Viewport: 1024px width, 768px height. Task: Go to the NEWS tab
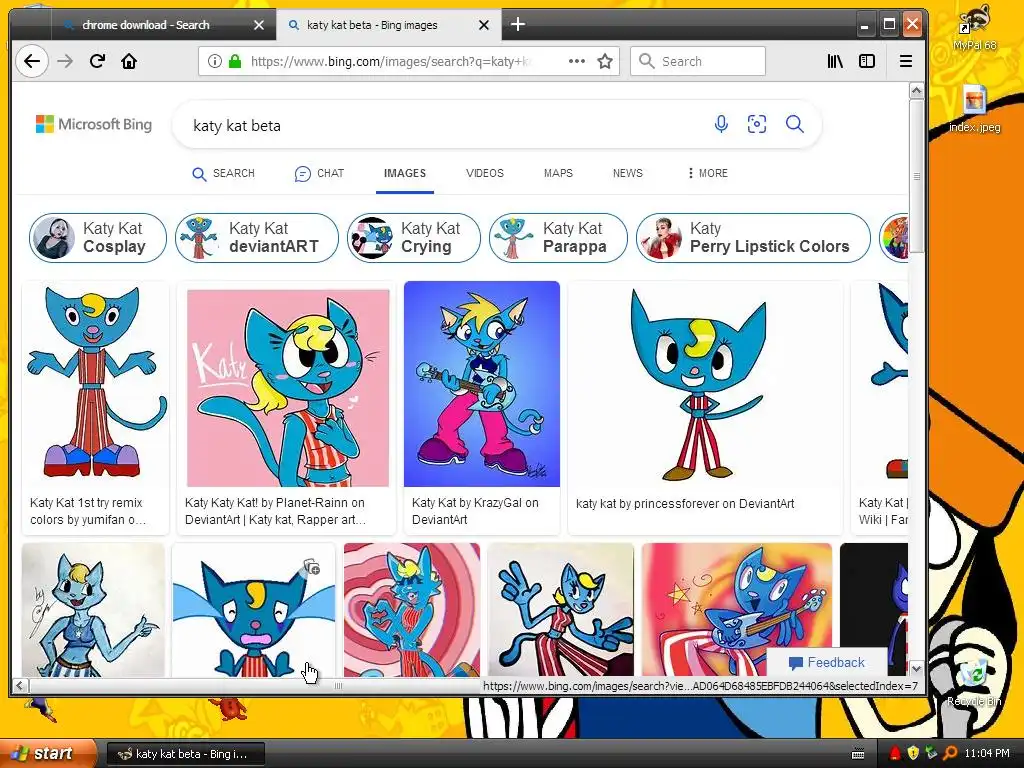(x=628, y=173)
